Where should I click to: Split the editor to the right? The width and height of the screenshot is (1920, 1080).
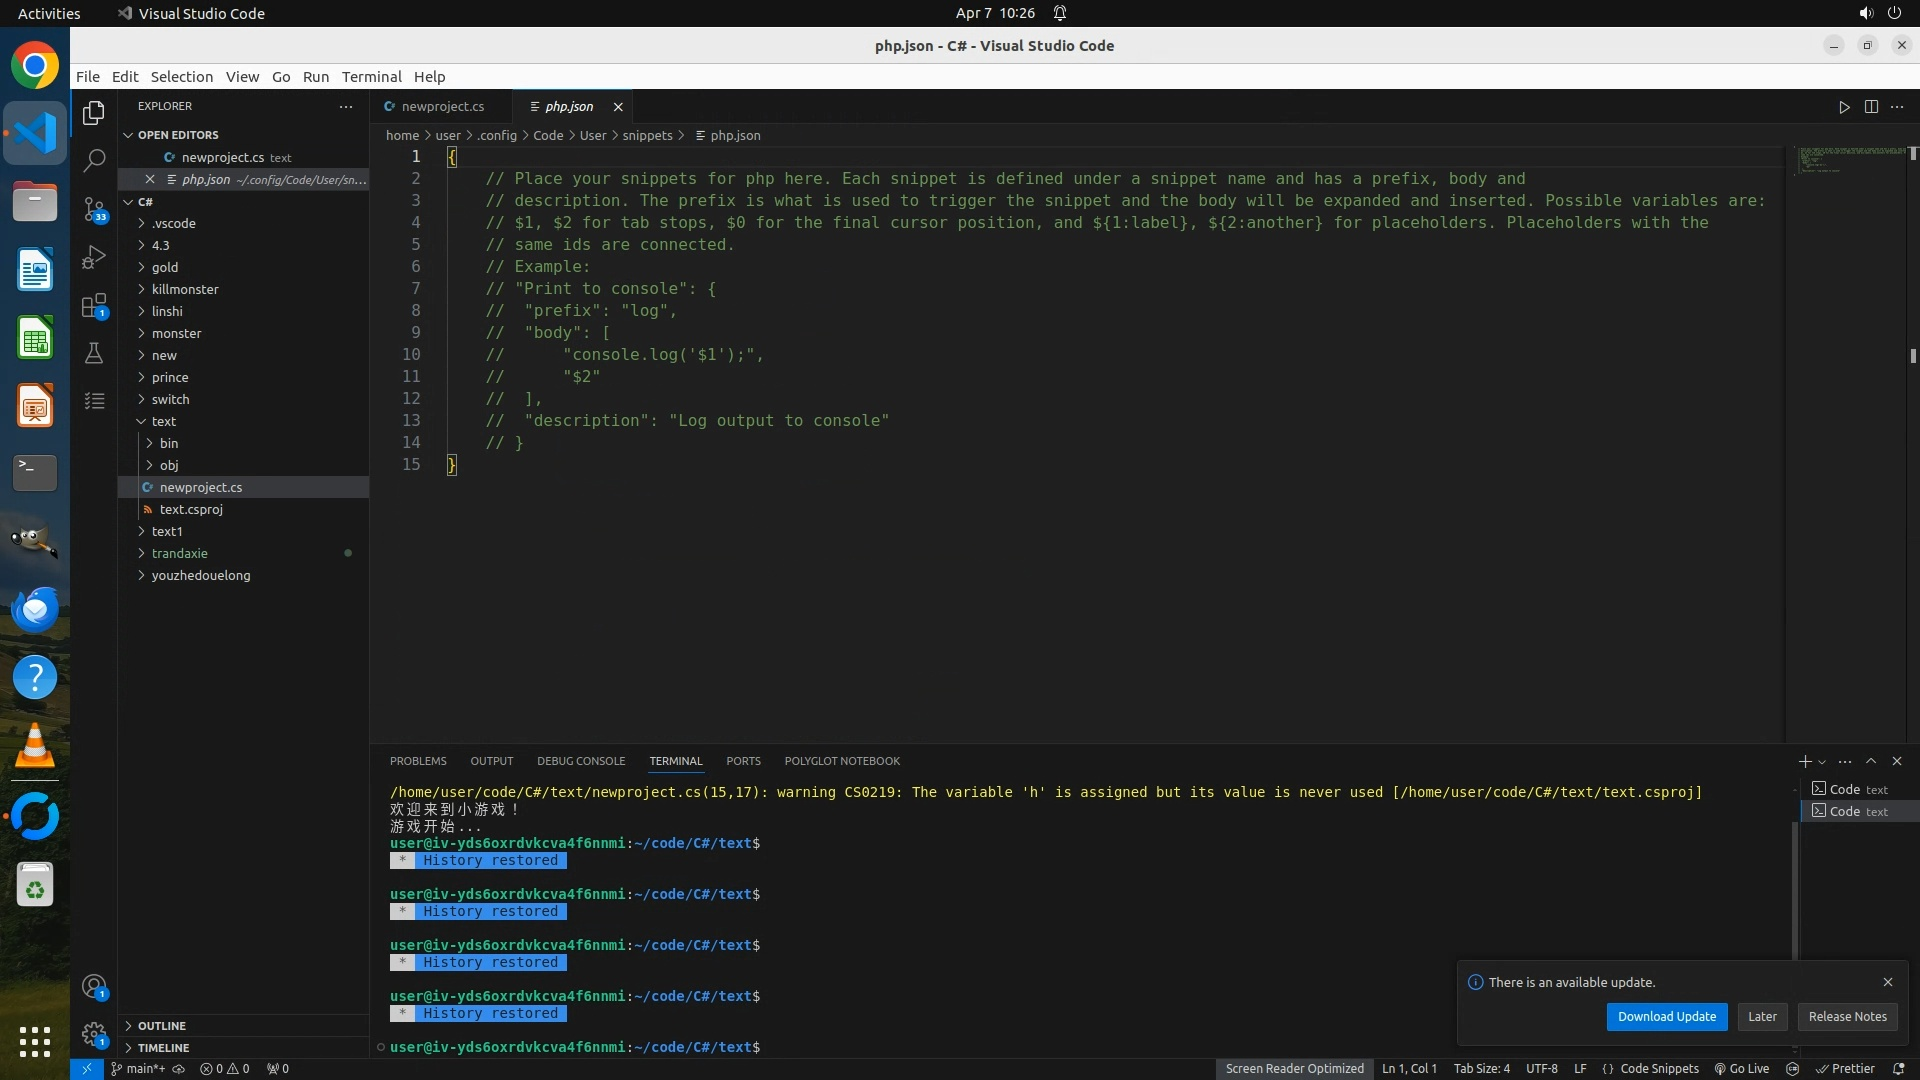tap(1871, 107)
